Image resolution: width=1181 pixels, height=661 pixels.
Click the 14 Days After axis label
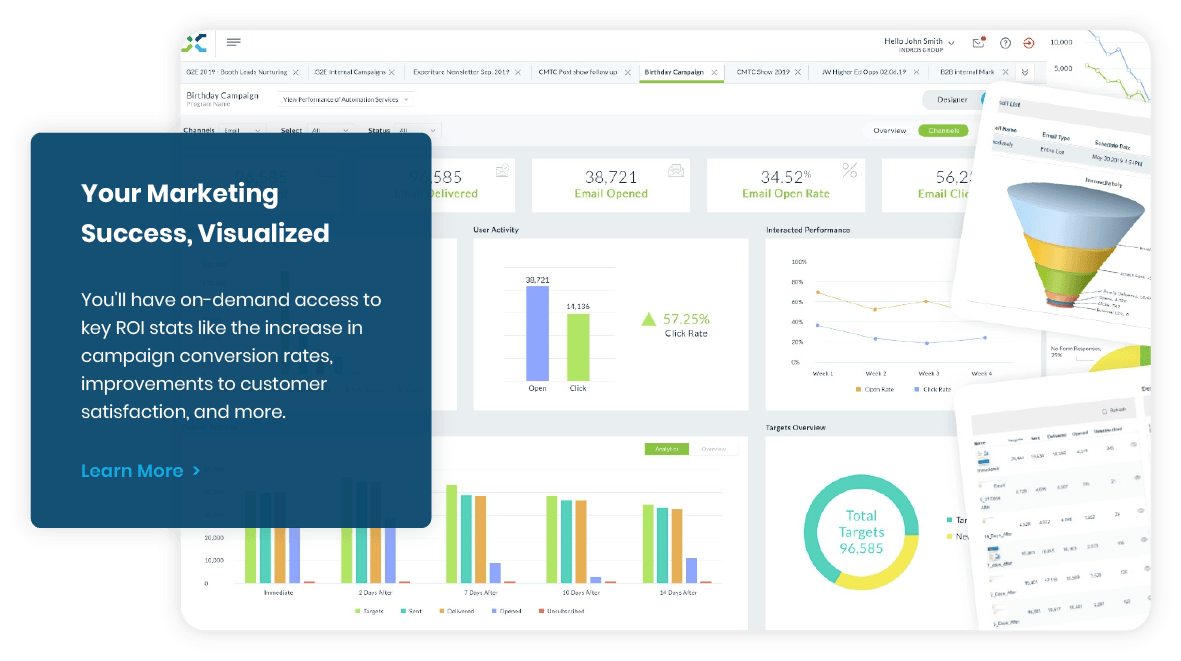click(x=679, y=593)
